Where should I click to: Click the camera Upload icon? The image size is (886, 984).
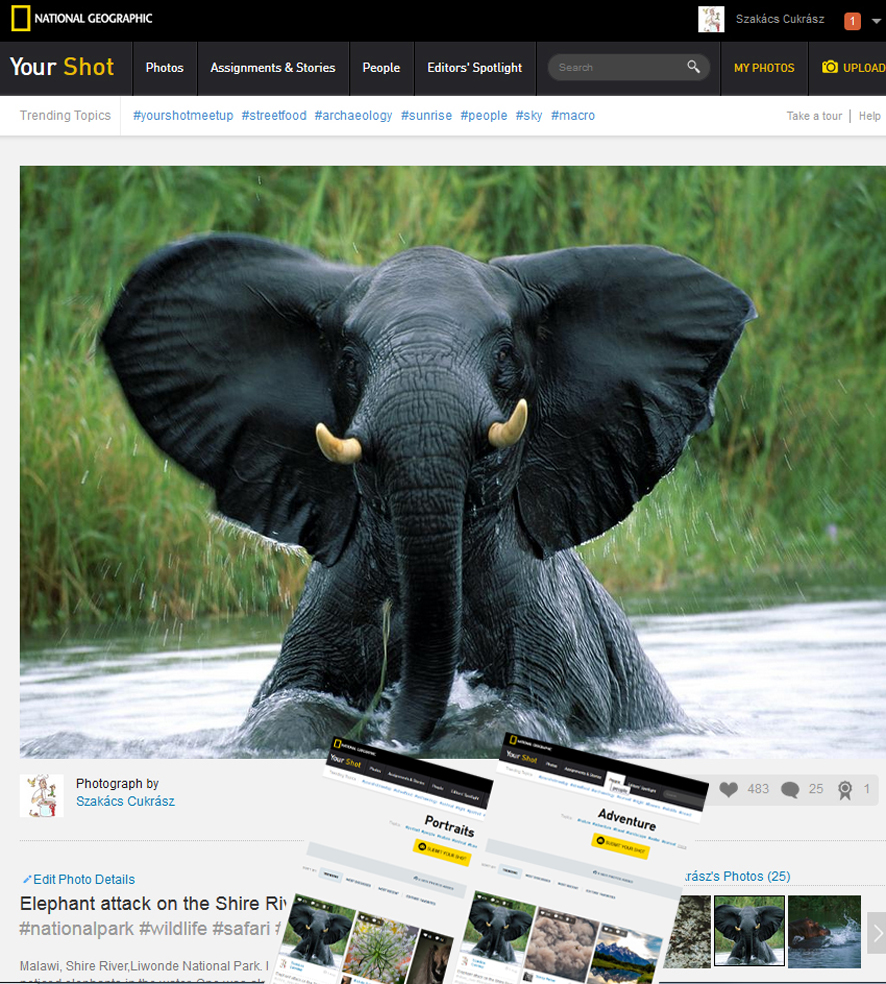[830, 67]
